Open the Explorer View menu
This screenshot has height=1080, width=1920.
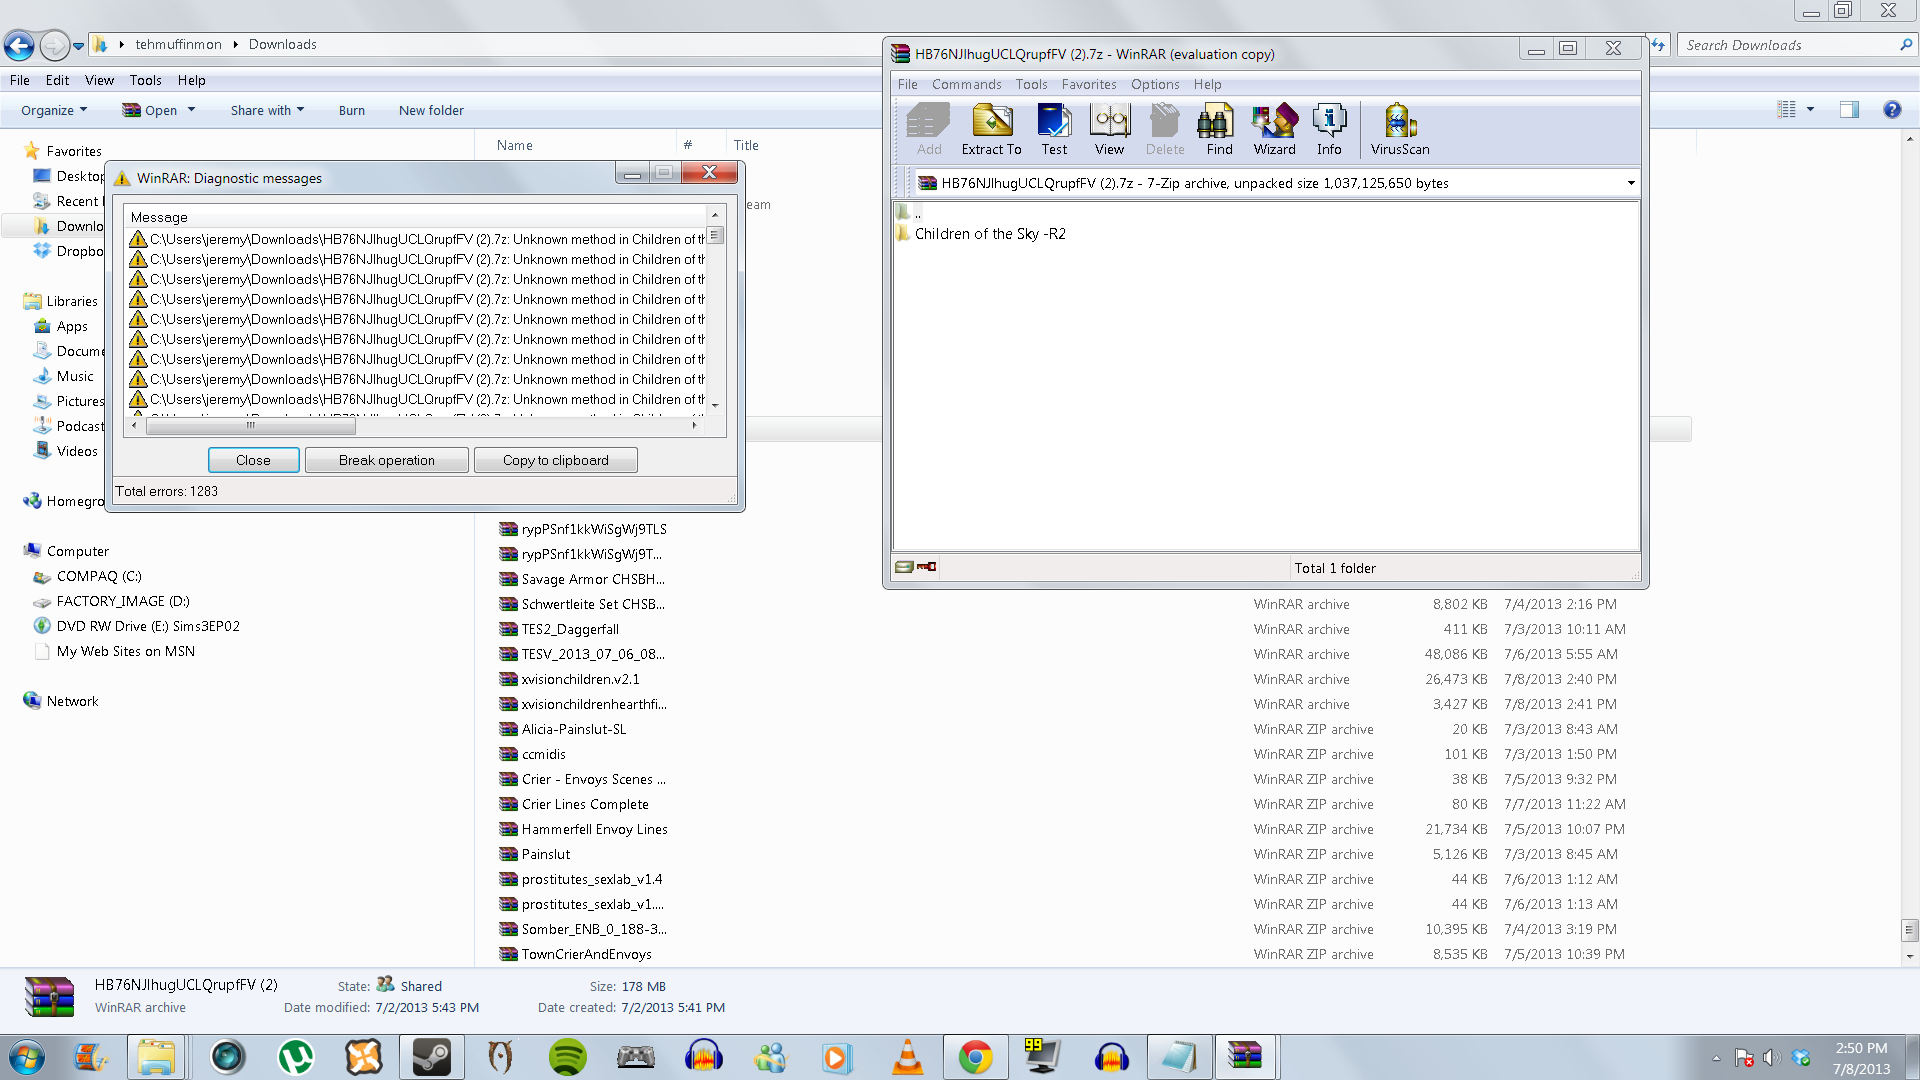(99, 80)
